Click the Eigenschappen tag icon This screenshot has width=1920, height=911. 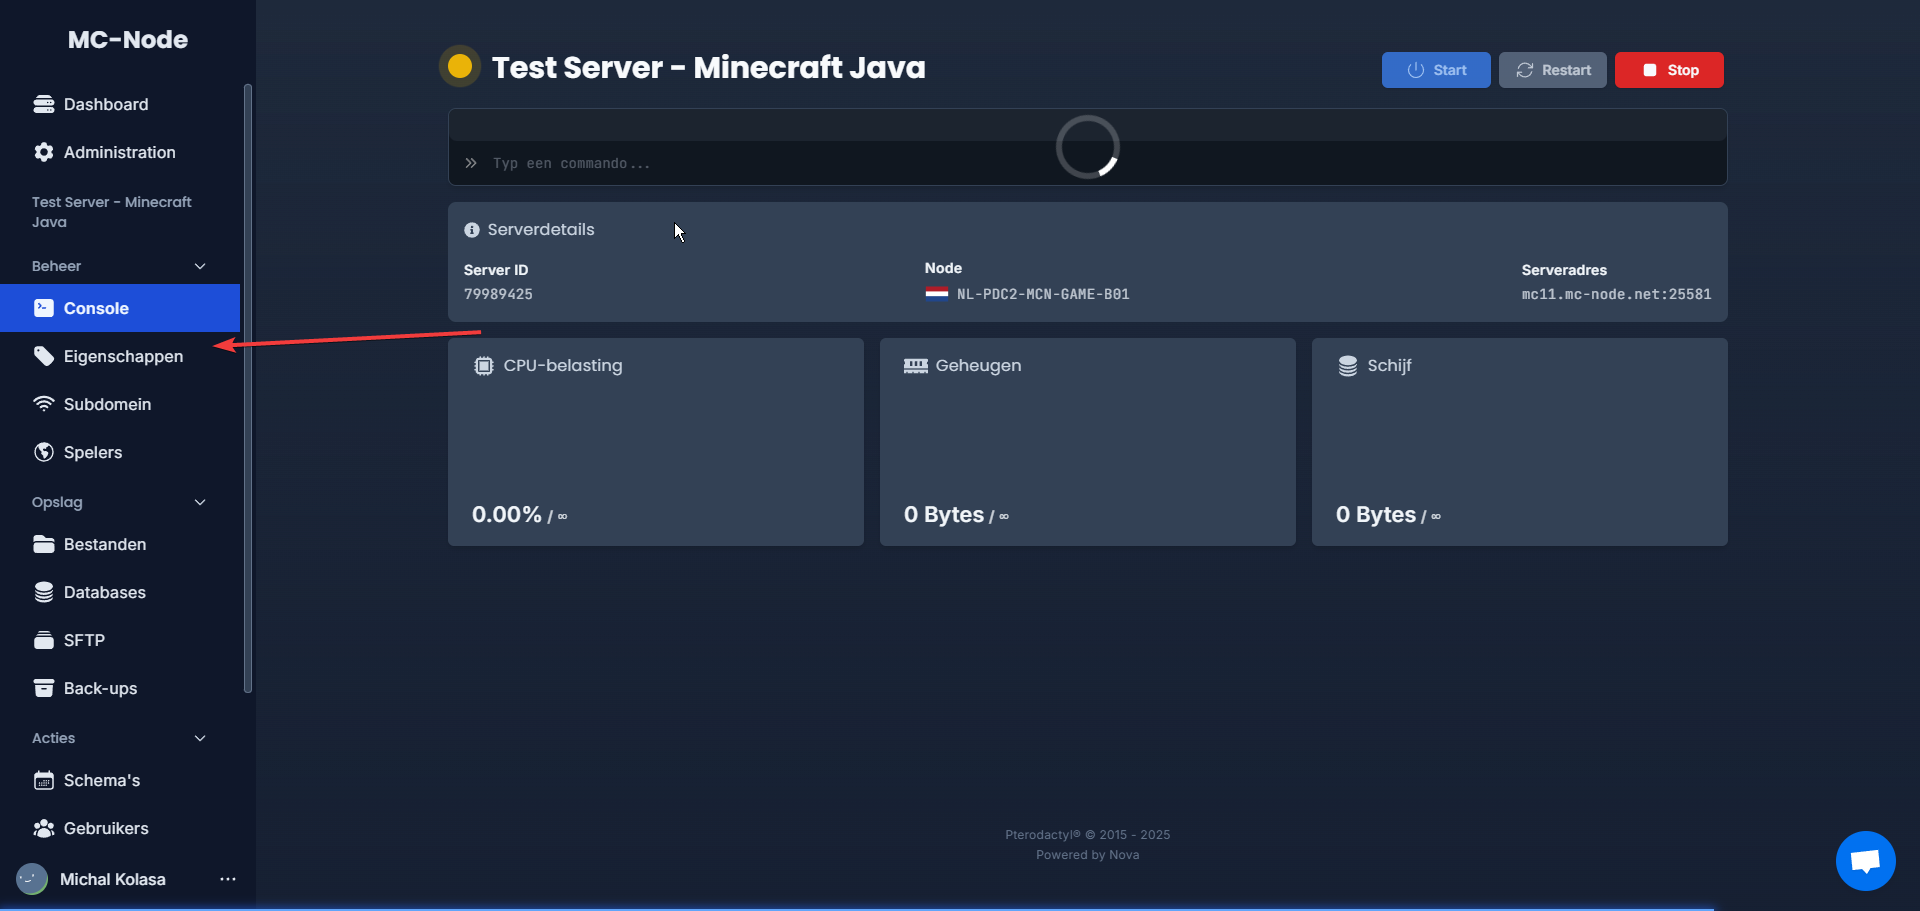tap(44, 356)
